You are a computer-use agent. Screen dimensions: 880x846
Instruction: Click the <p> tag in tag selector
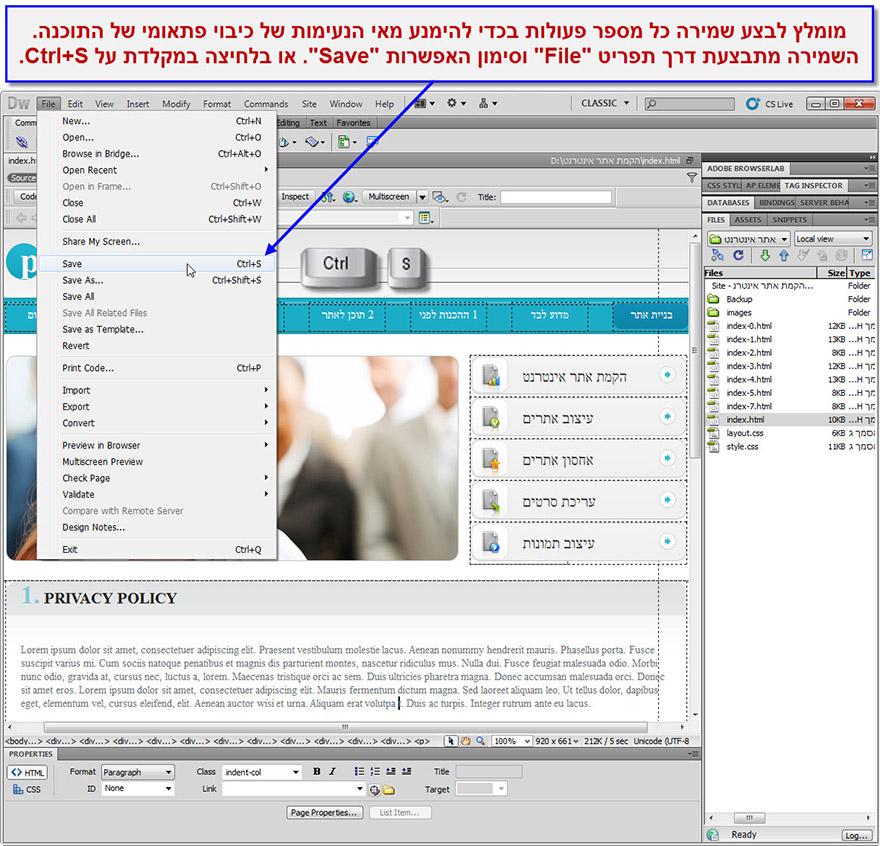422,741
